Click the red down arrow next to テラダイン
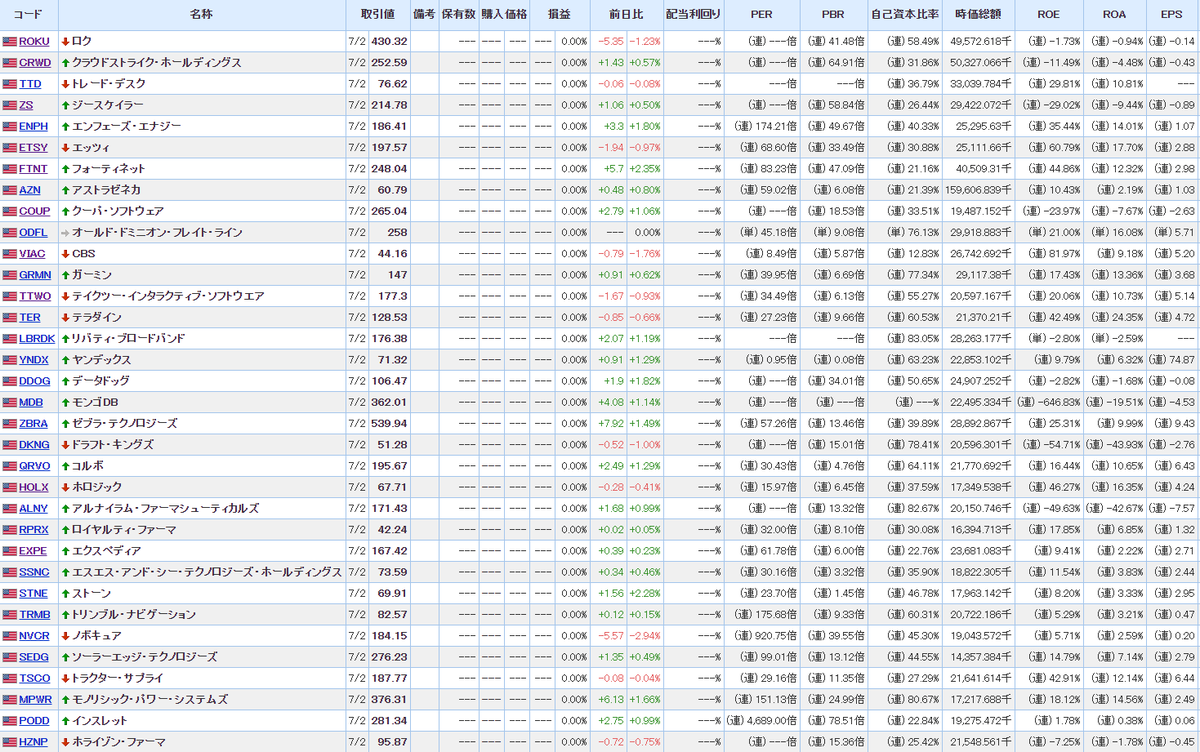This screenshot has height=752, width=1200. (x=65, y=317)
